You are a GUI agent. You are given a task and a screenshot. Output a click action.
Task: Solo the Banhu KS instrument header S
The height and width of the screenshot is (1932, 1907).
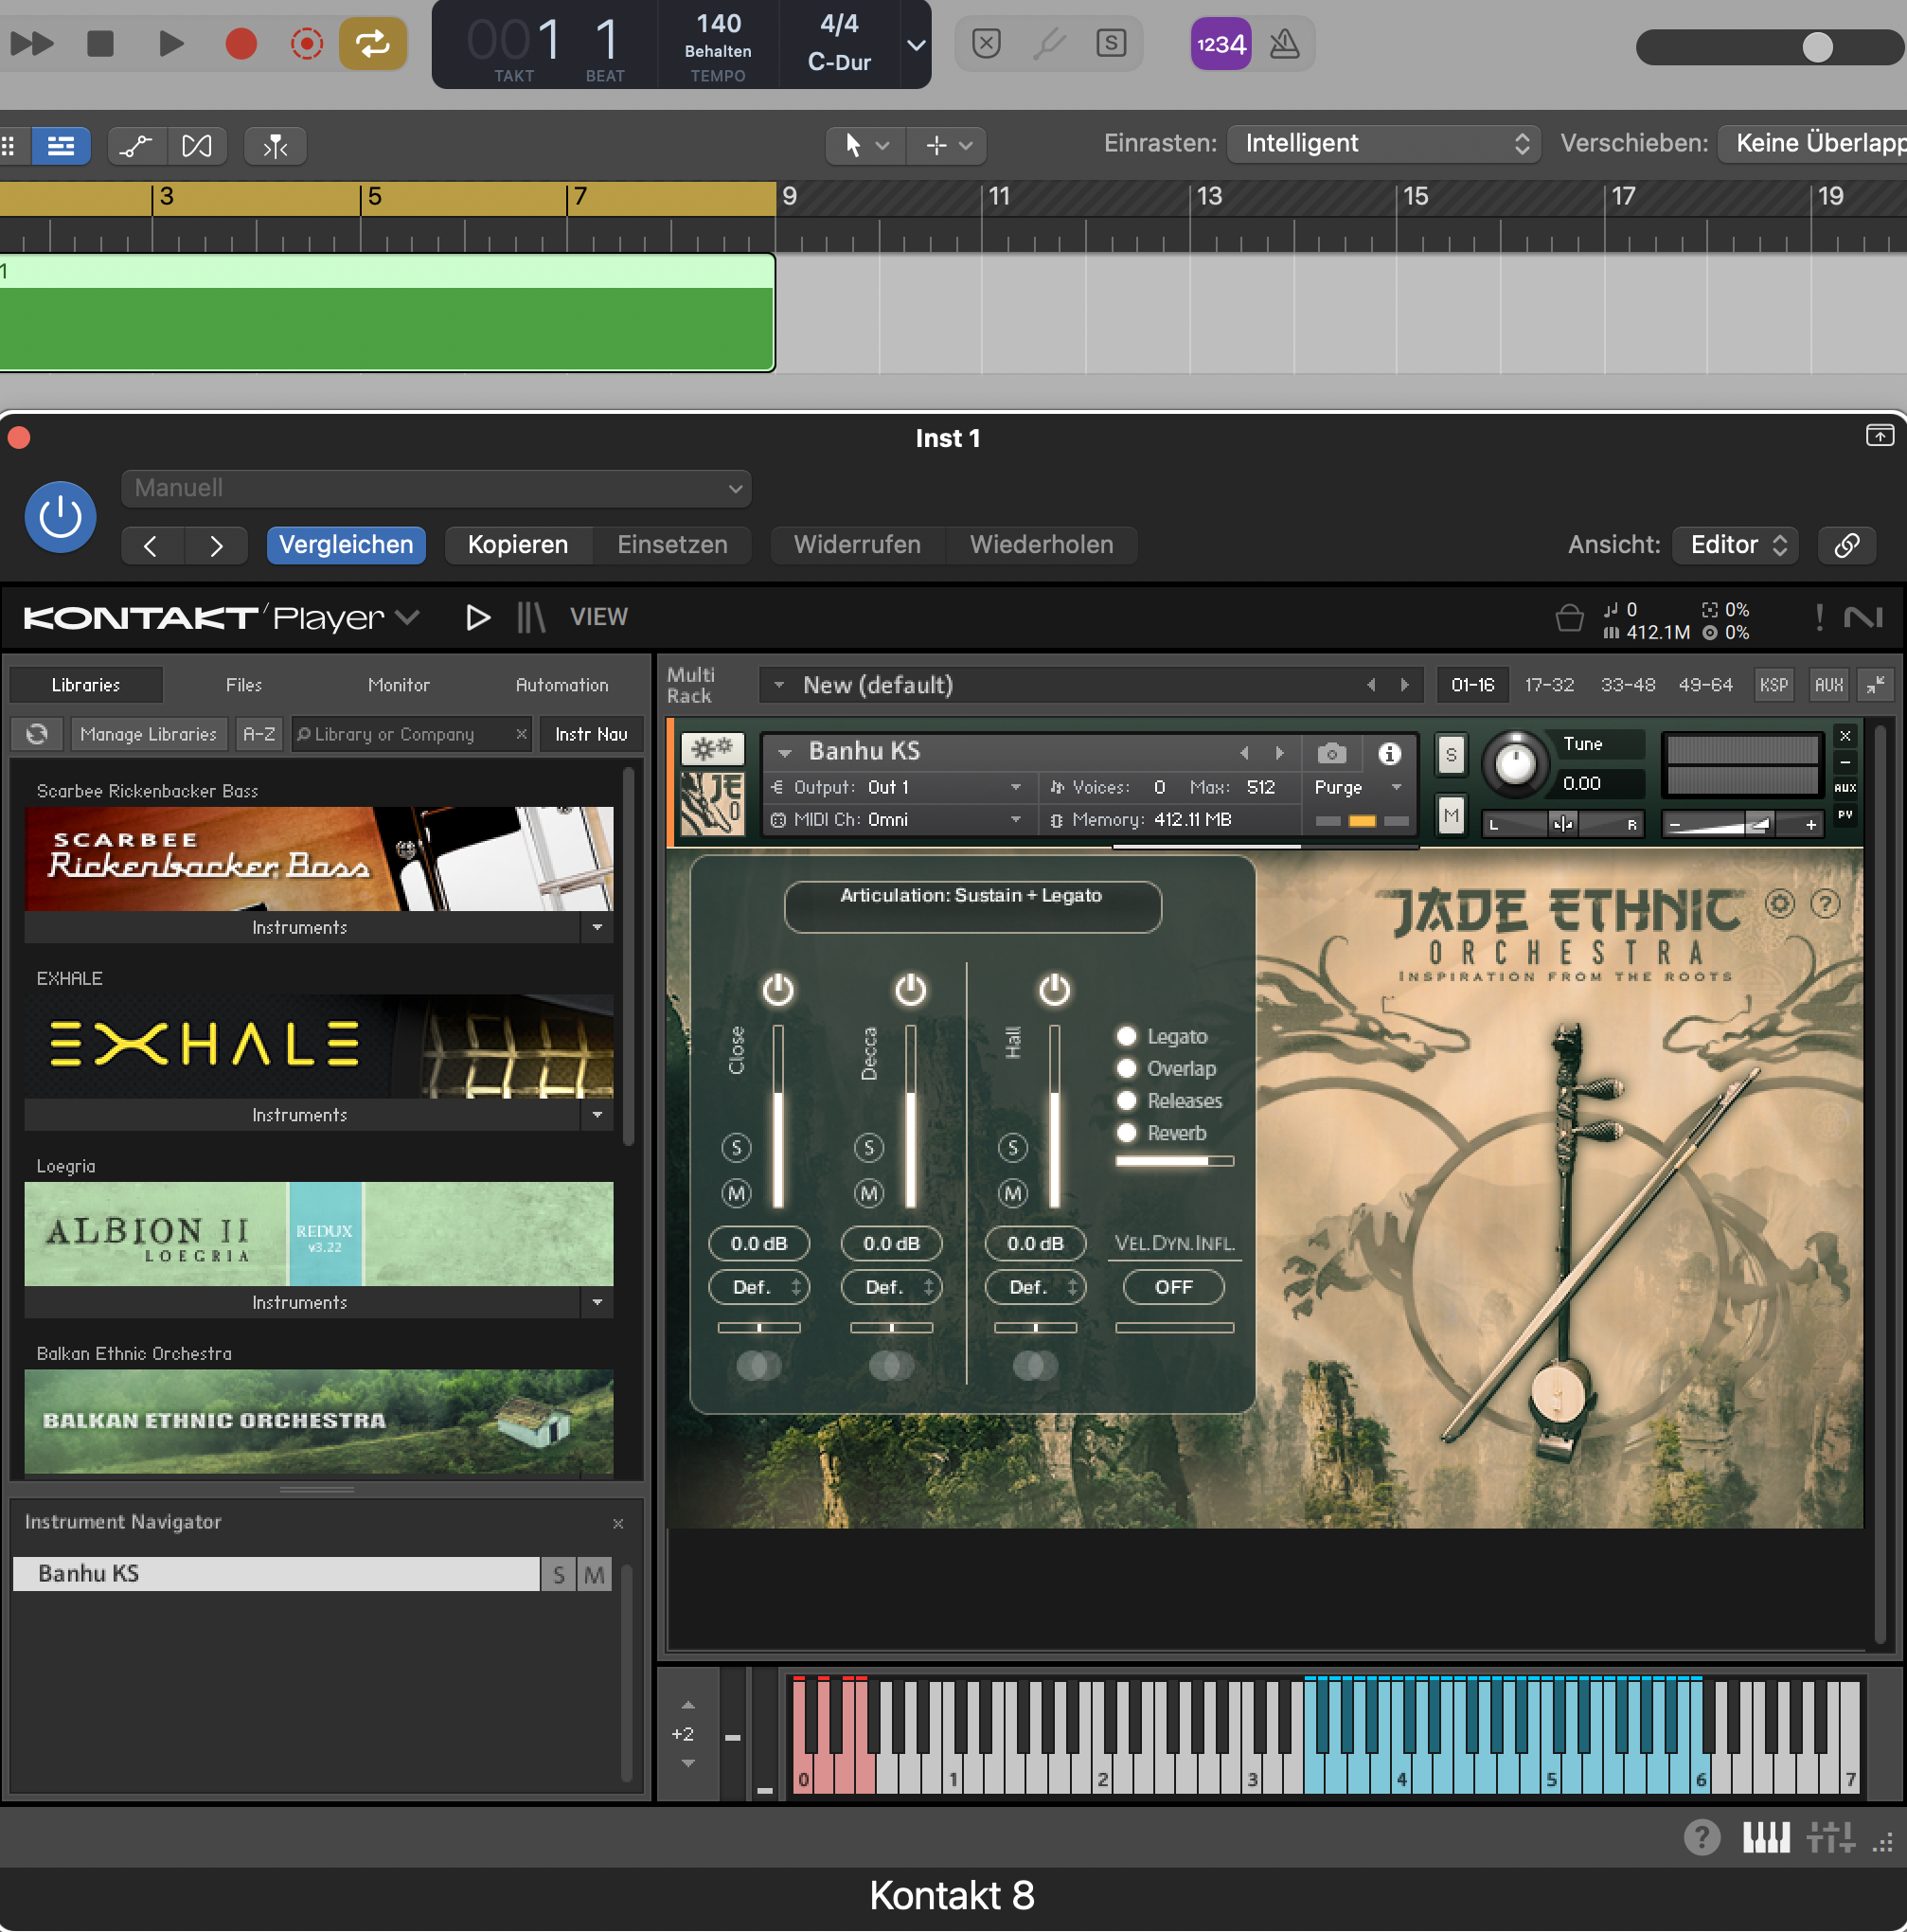(x=1451, y=755)
